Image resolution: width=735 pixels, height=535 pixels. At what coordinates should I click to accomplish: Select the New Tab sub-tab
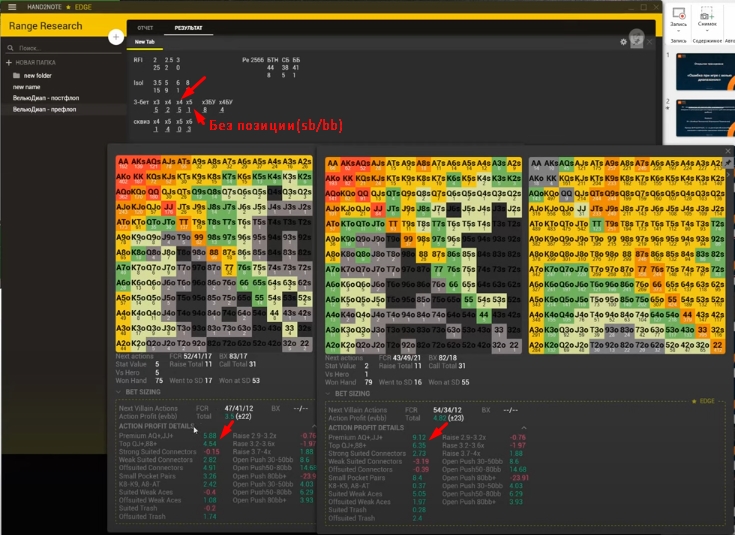pos(144,42)
